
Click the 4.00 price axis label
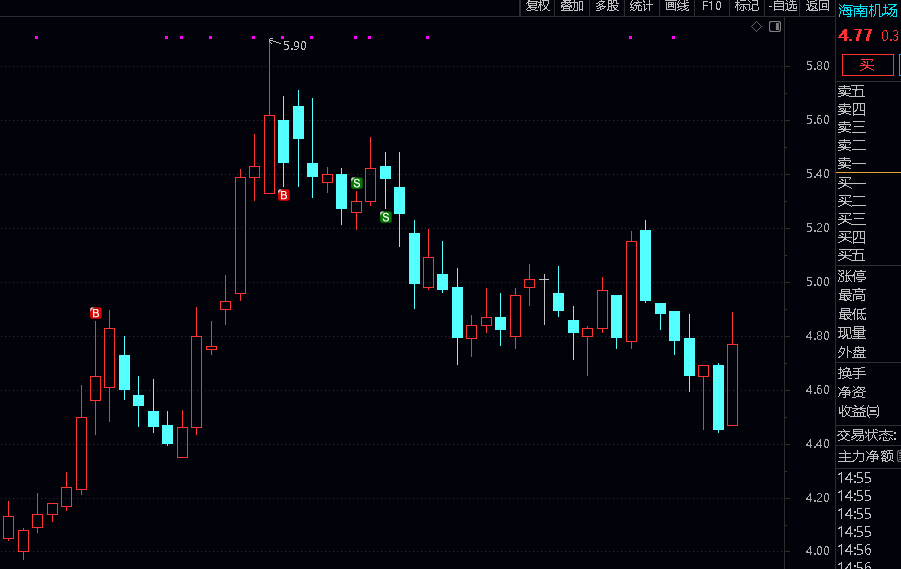[818, 551]
